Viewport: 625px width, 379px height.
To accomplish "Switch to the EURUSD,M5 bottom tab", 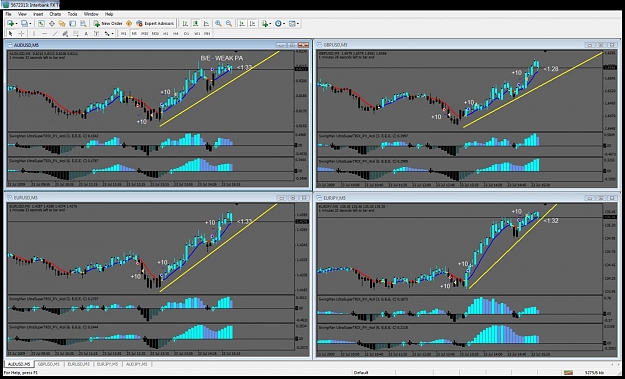I will [79, 364].
